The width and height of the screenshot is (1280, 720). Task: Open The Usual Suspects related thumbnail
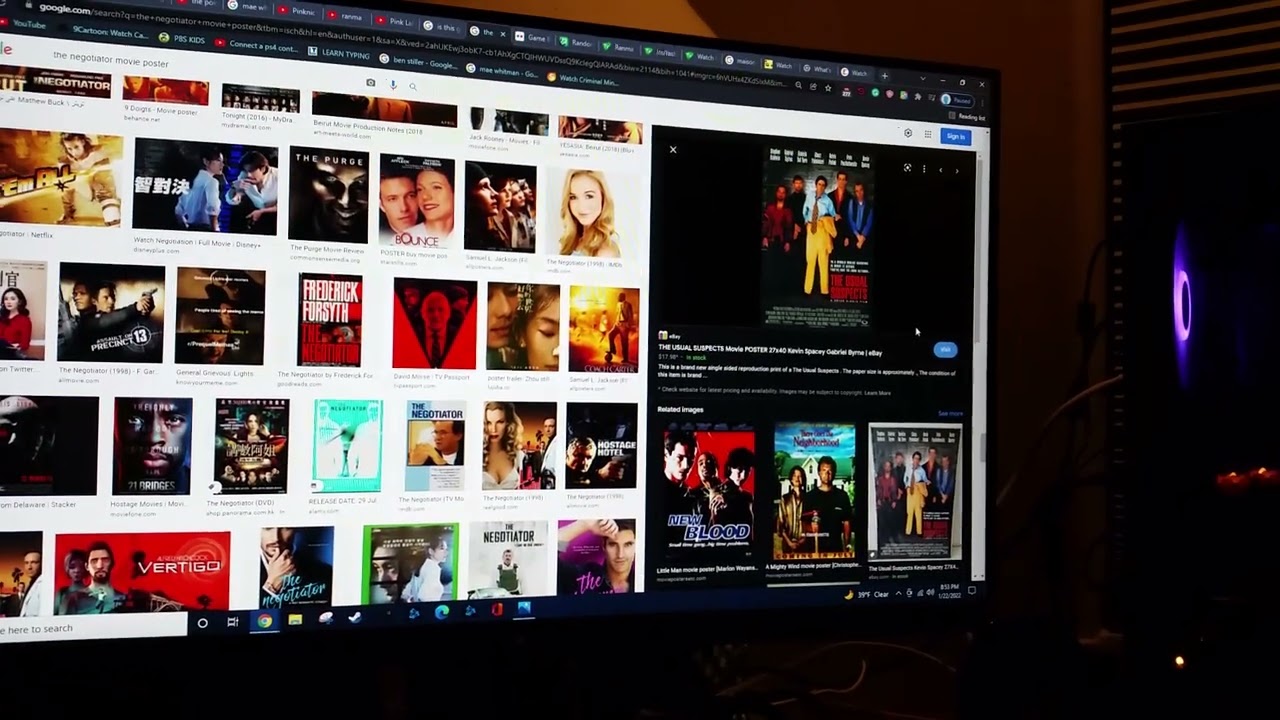click(914, 493)
